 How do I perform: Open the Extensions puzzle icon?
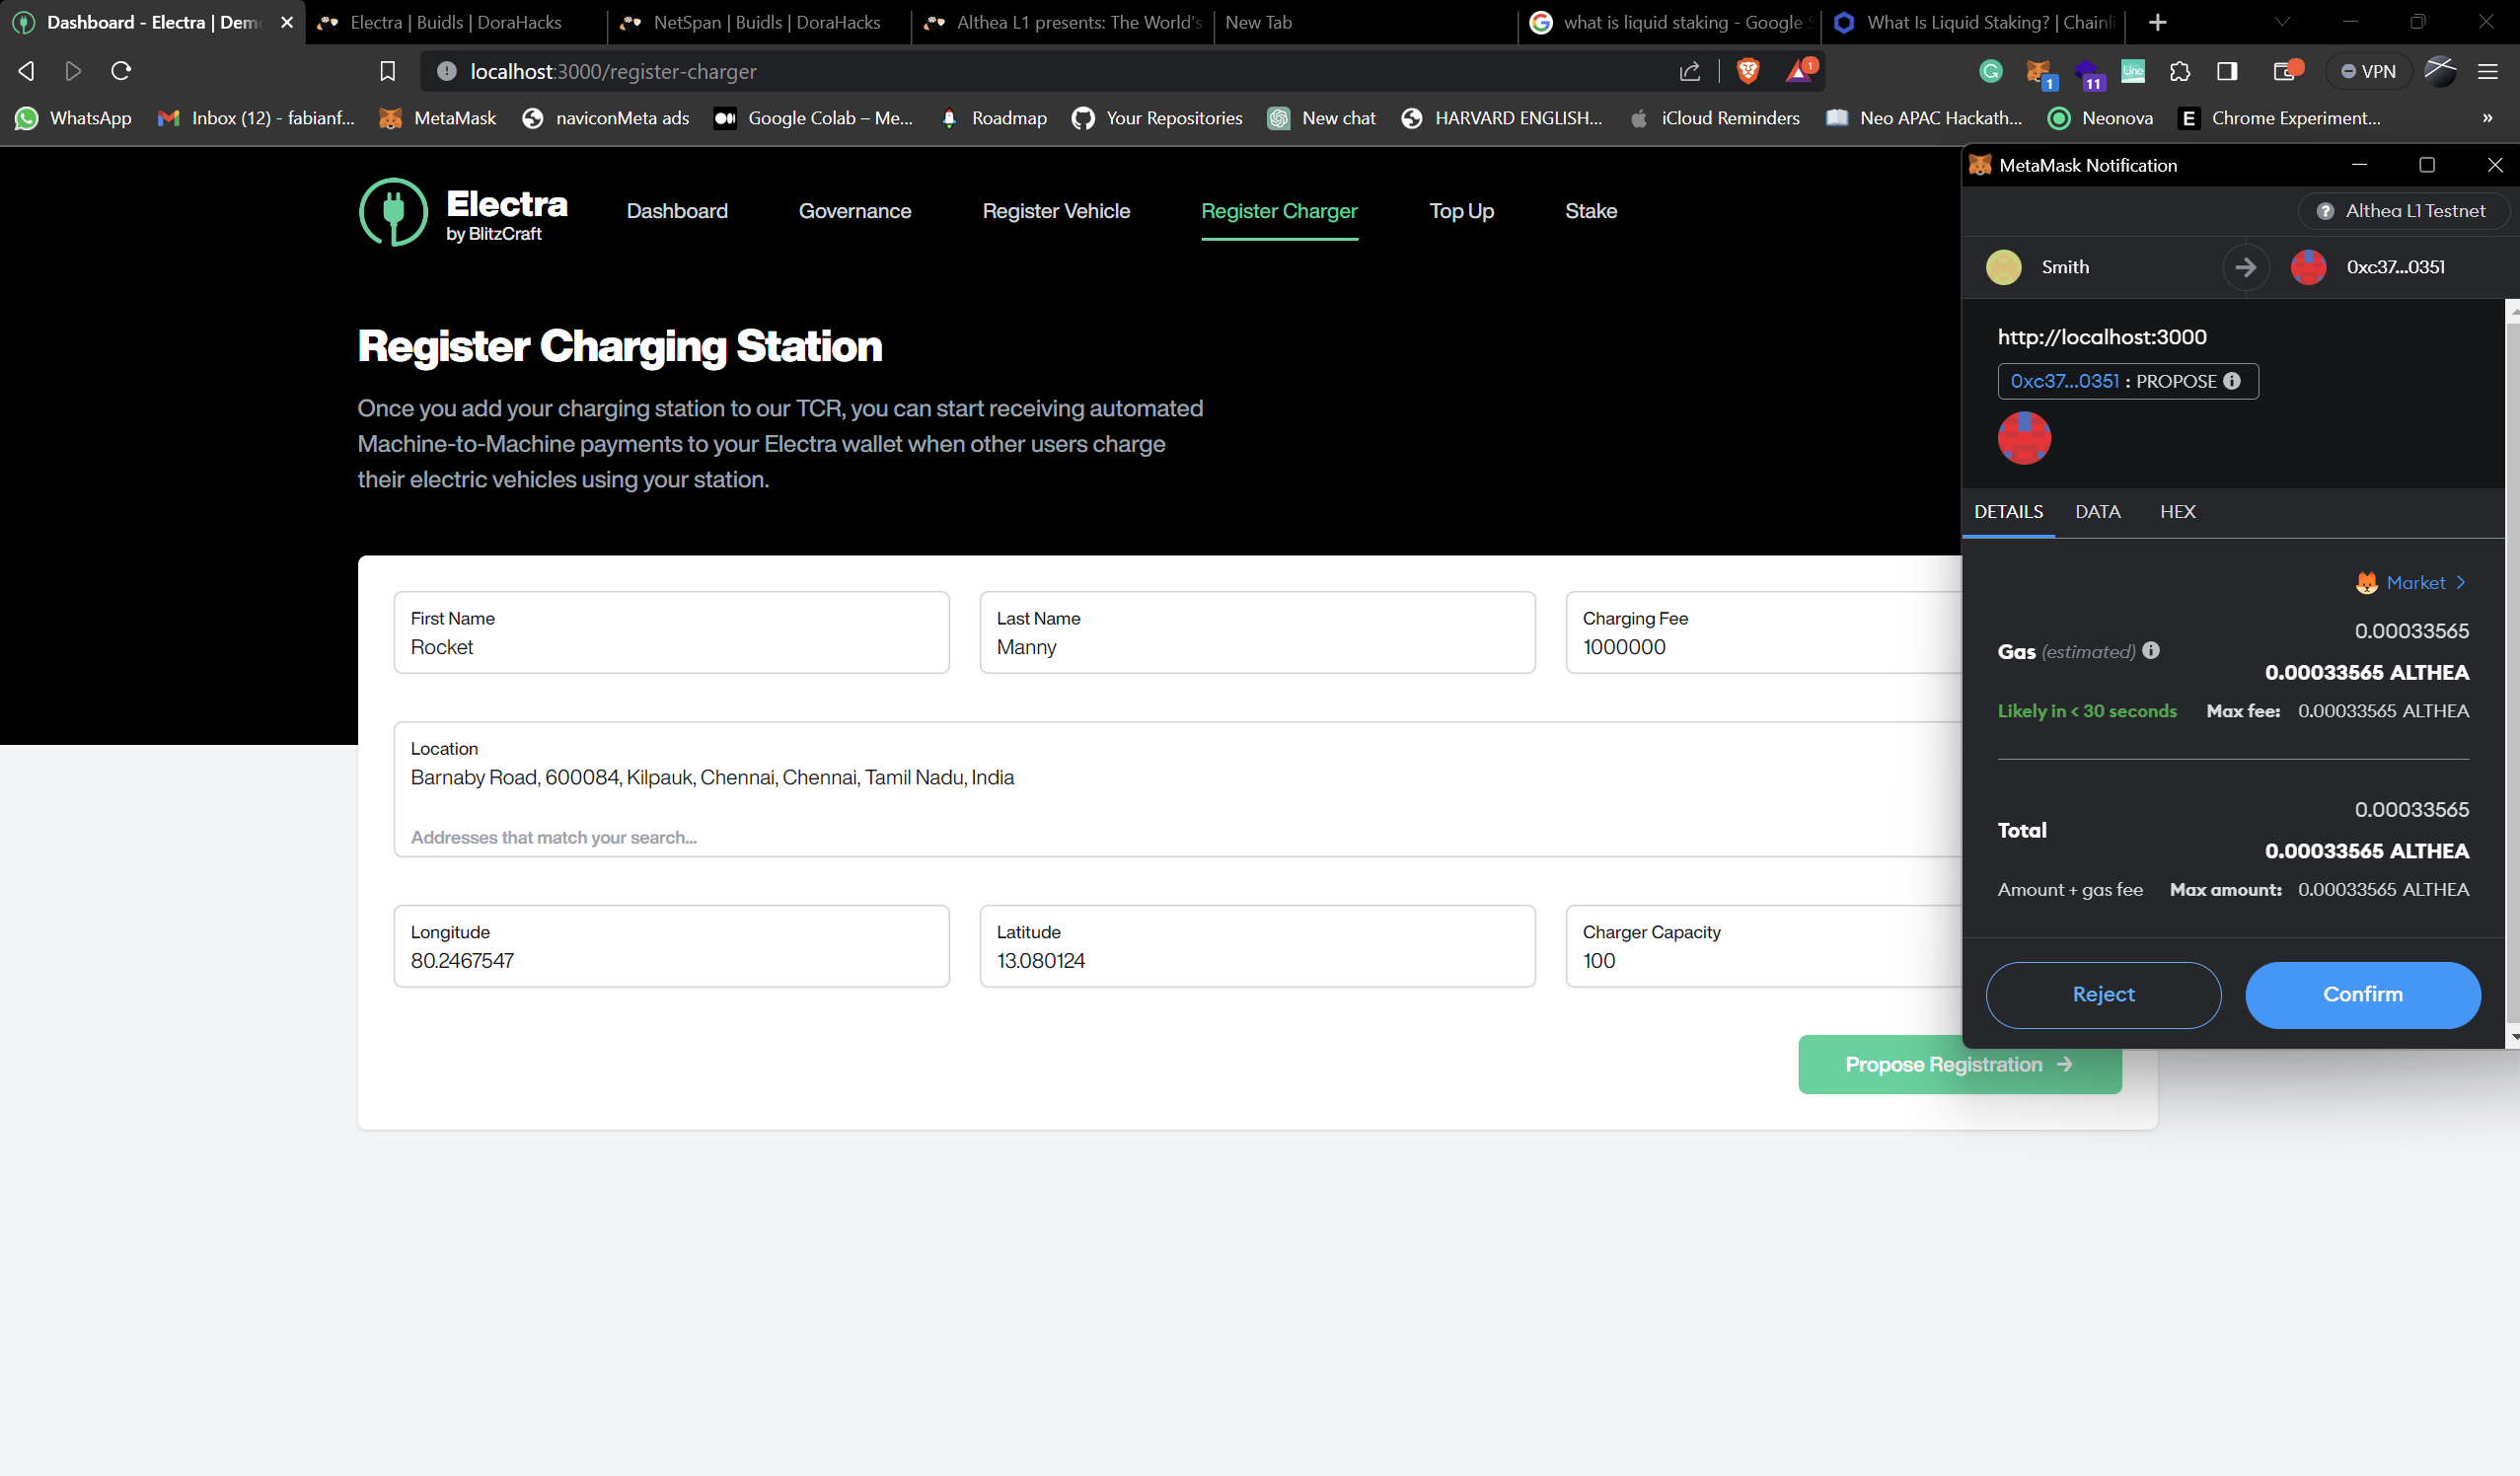(x=2181, y=71)
